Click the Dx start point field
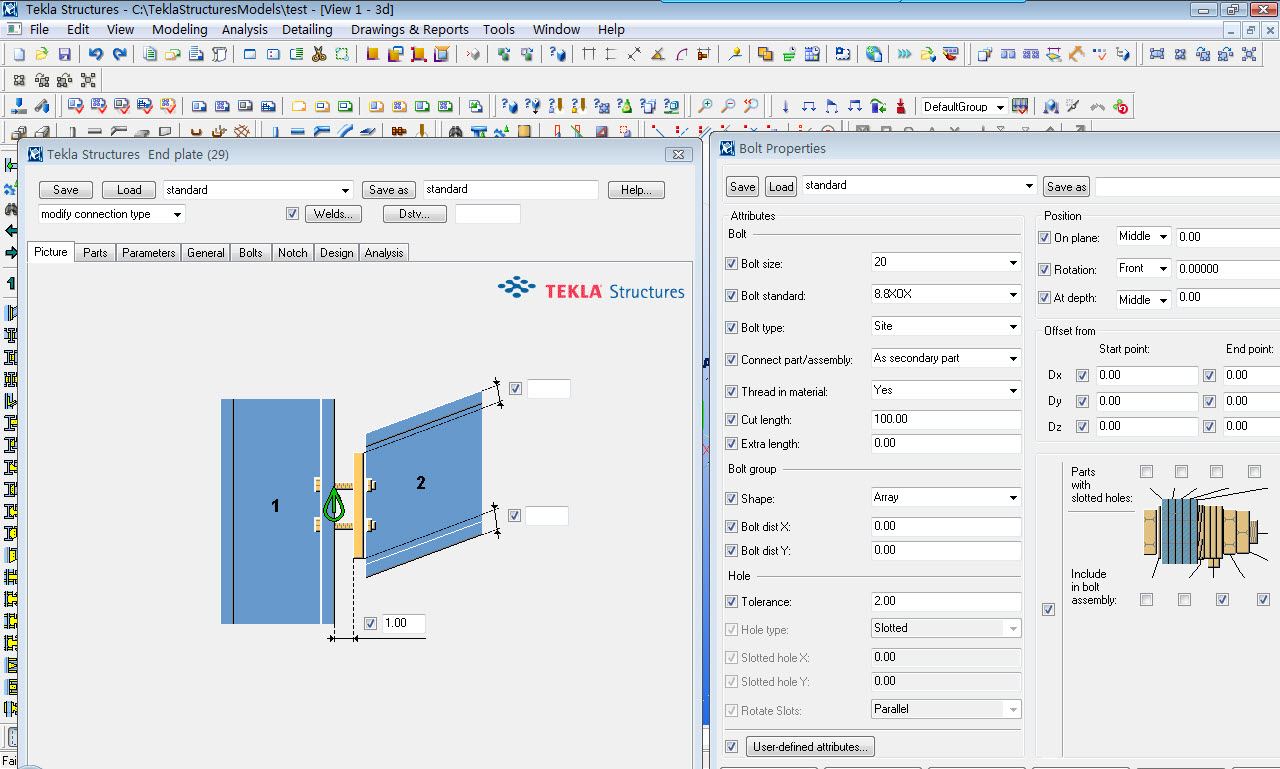The image size is (1280, 769). (x=1147, y=376)
